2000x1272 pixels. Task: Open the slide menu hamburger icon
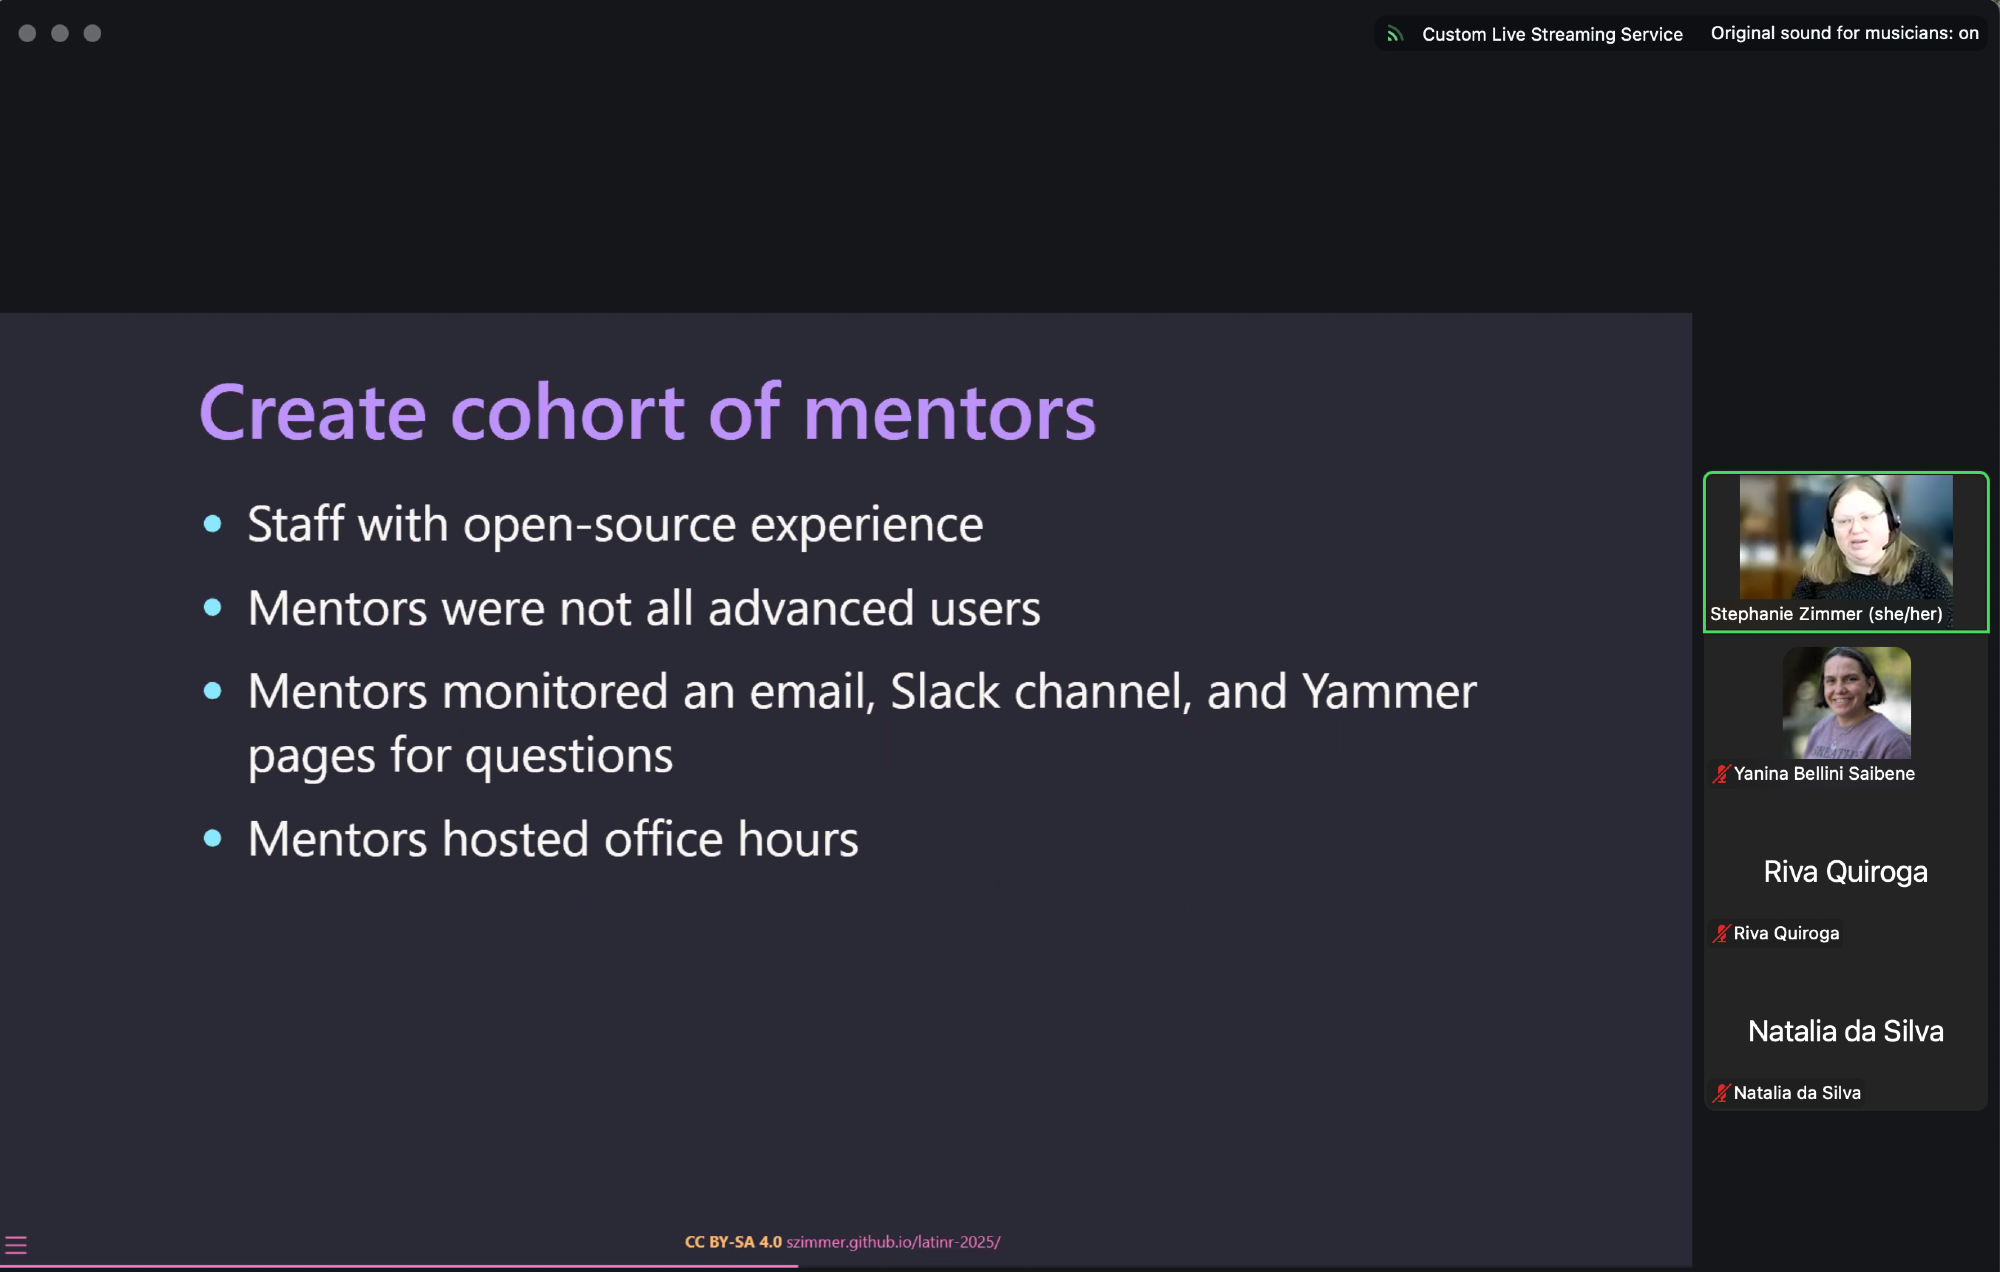[16, 1245]
